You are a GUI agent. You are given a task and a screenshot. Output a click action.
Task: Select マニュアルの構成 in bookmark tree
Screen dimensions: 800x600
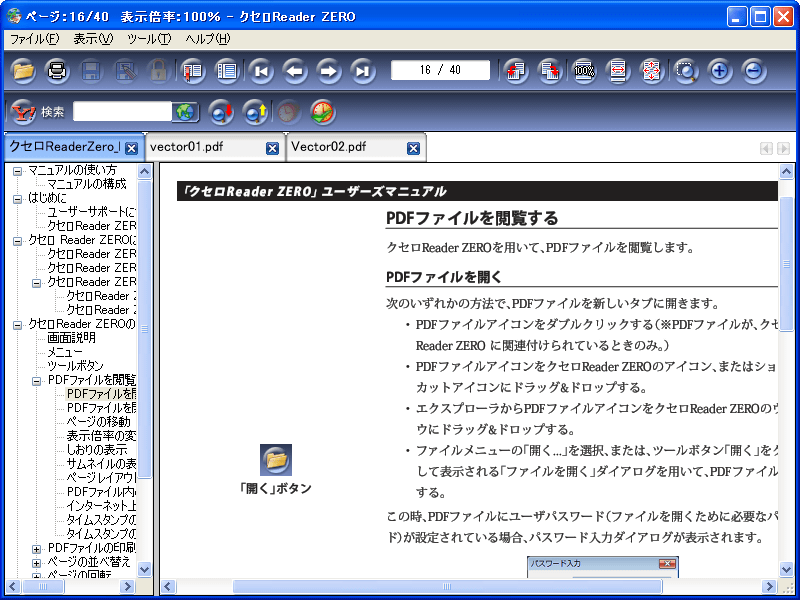click(x=87, y=184)
